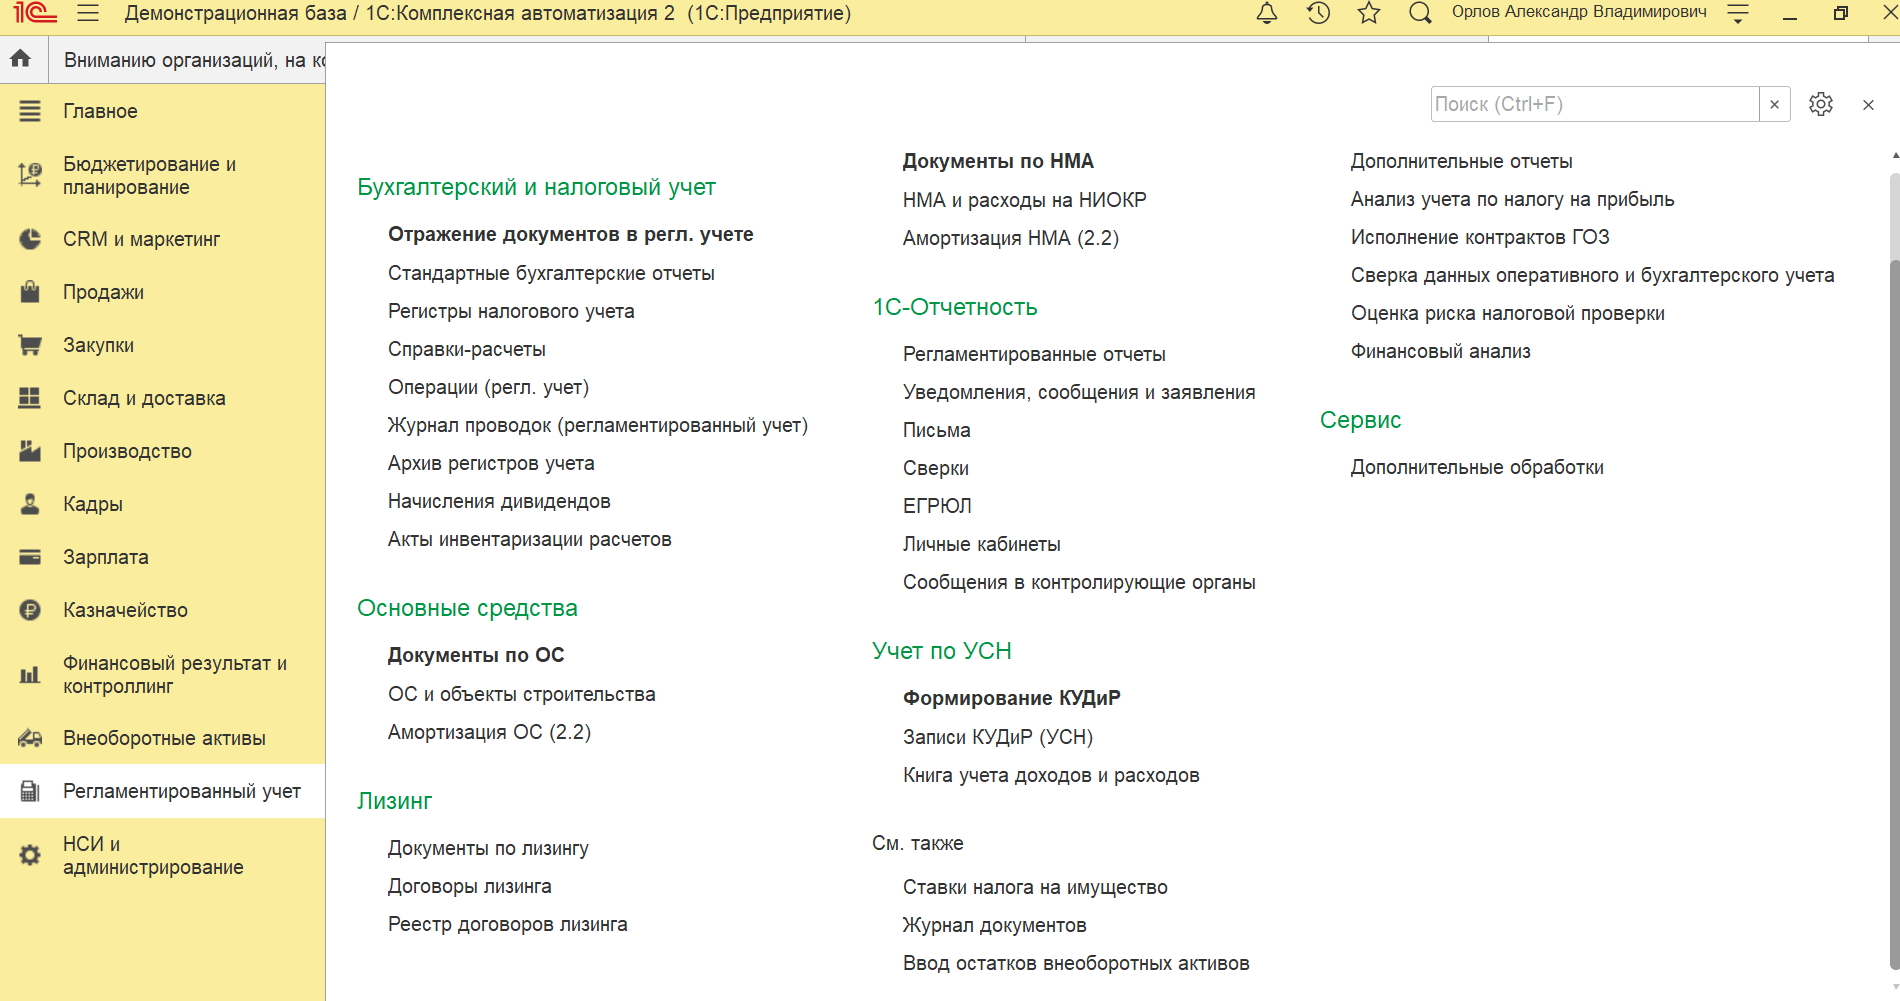
Task: Open Сообщения в контролирующие органы
Action: (1079, 582)
